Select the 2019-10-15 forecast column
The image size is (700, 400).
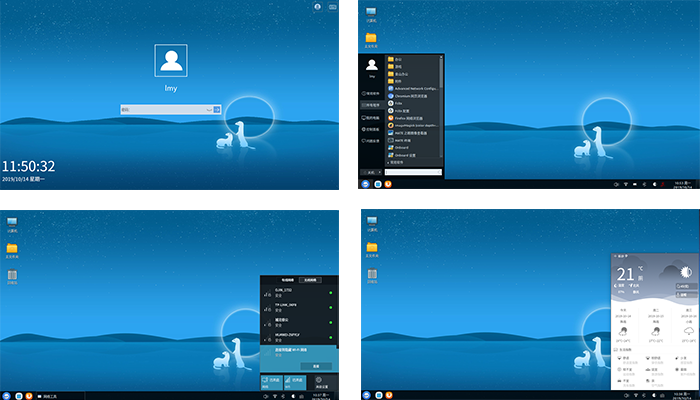[x=656, y=326]
